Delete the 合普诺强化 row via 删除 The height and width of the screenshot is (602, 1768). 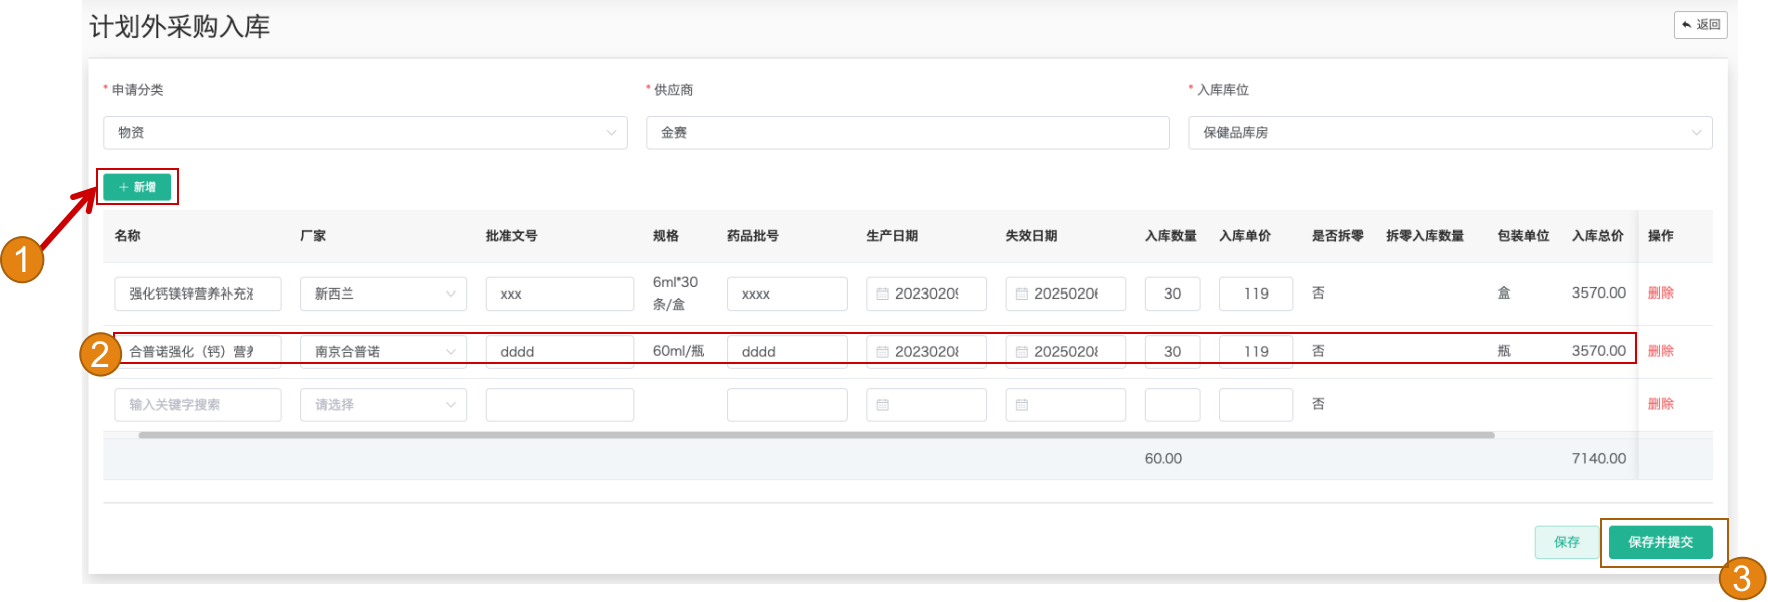point(1660,351)
